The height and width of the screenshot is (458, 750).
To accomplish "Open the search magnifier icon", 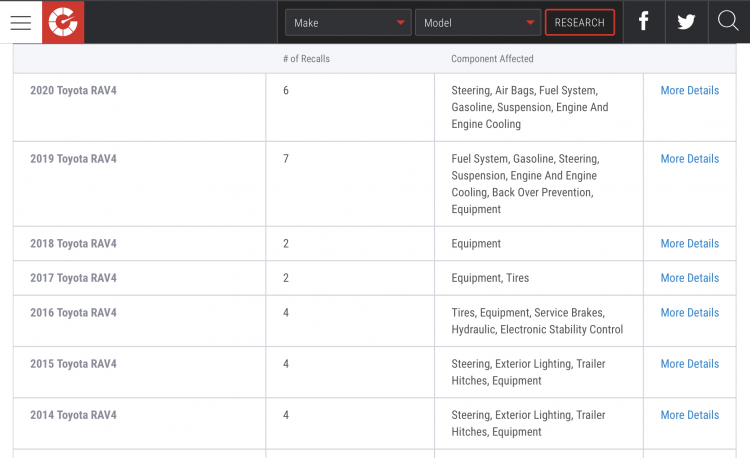I will (728, 21).
